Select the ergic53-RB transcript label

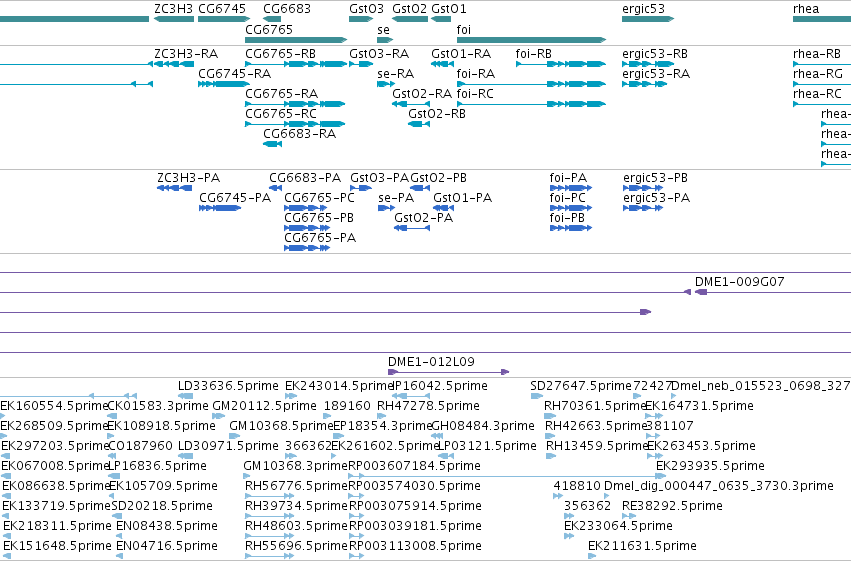tap(655, 54)
